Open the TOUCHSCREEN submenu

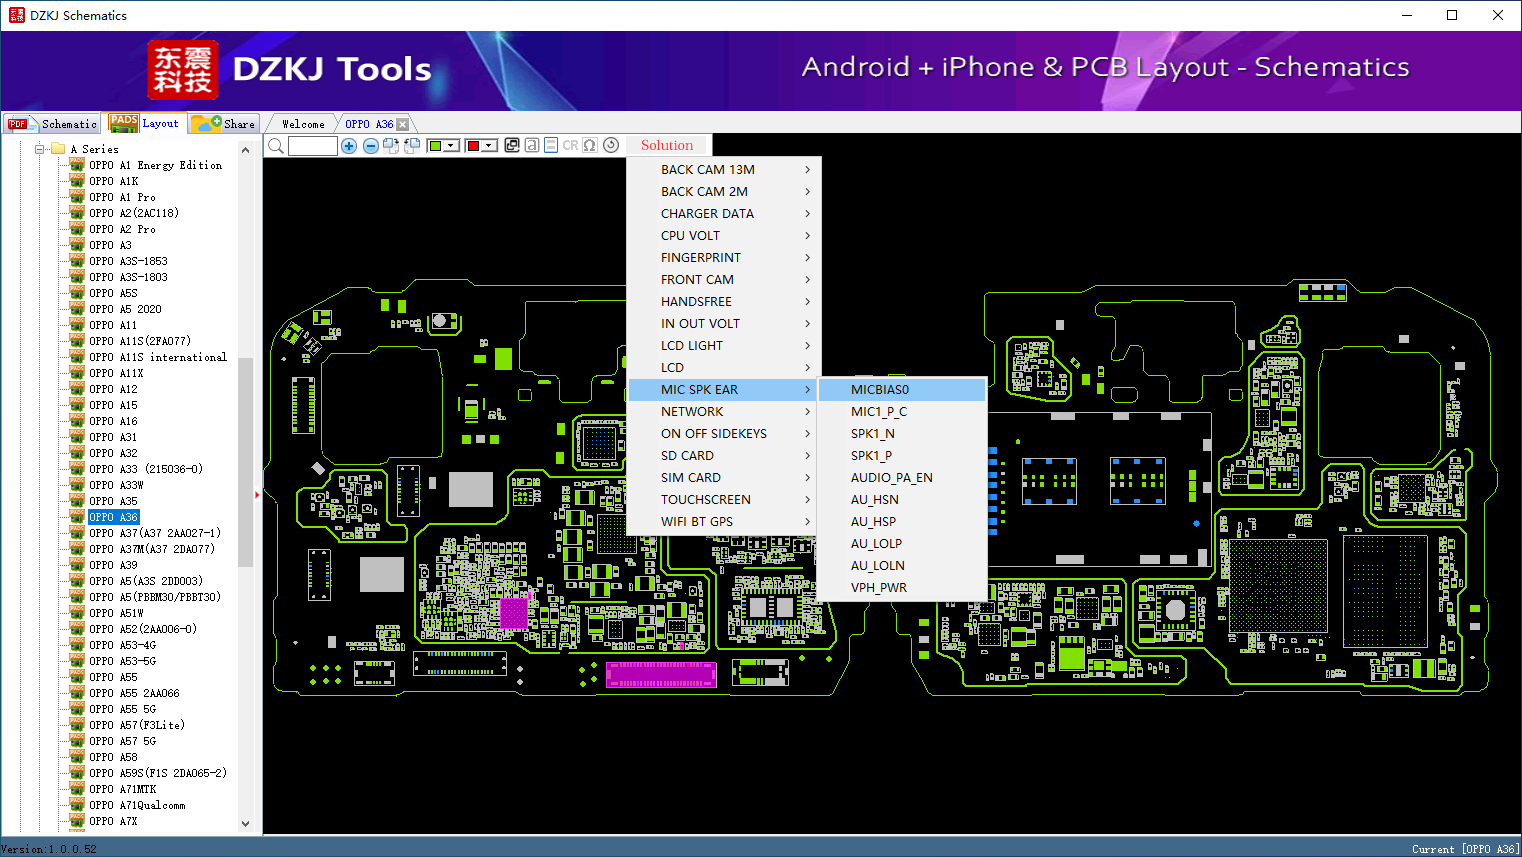tap(725, 500)
